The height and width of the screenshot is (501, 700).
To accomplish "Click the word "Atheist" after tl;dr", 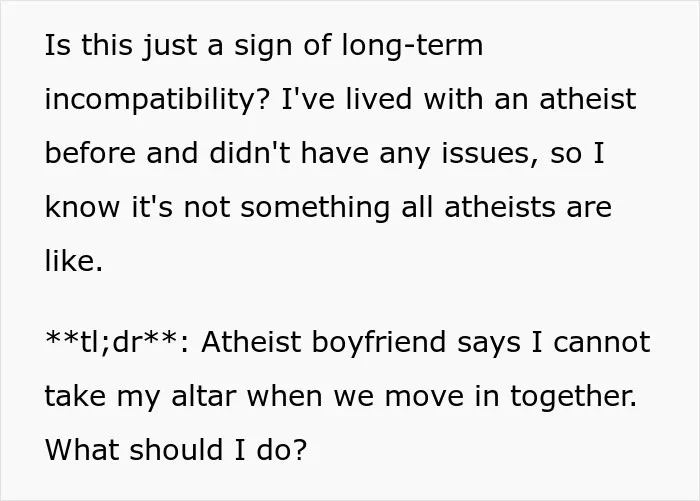I will [251, 342].
